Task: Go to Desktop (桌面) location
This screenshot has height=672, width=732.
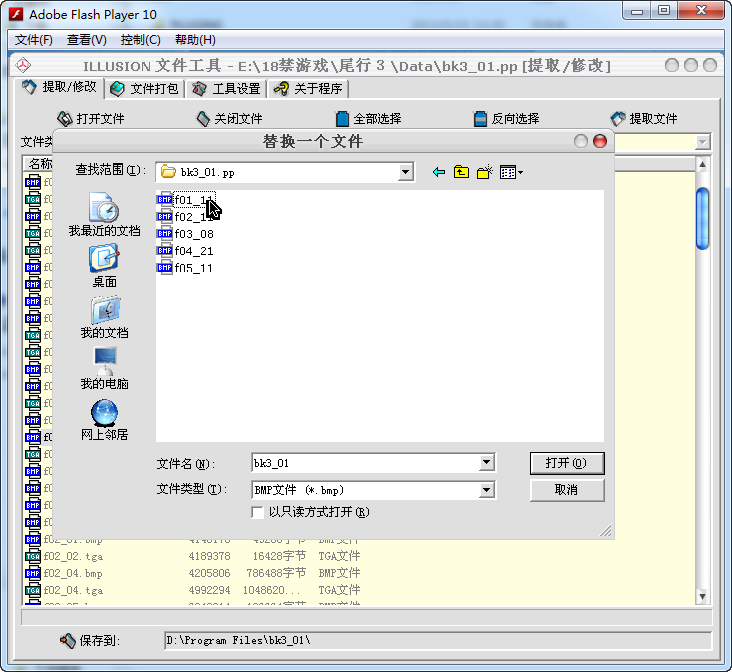Action: (x=105, y=266)
